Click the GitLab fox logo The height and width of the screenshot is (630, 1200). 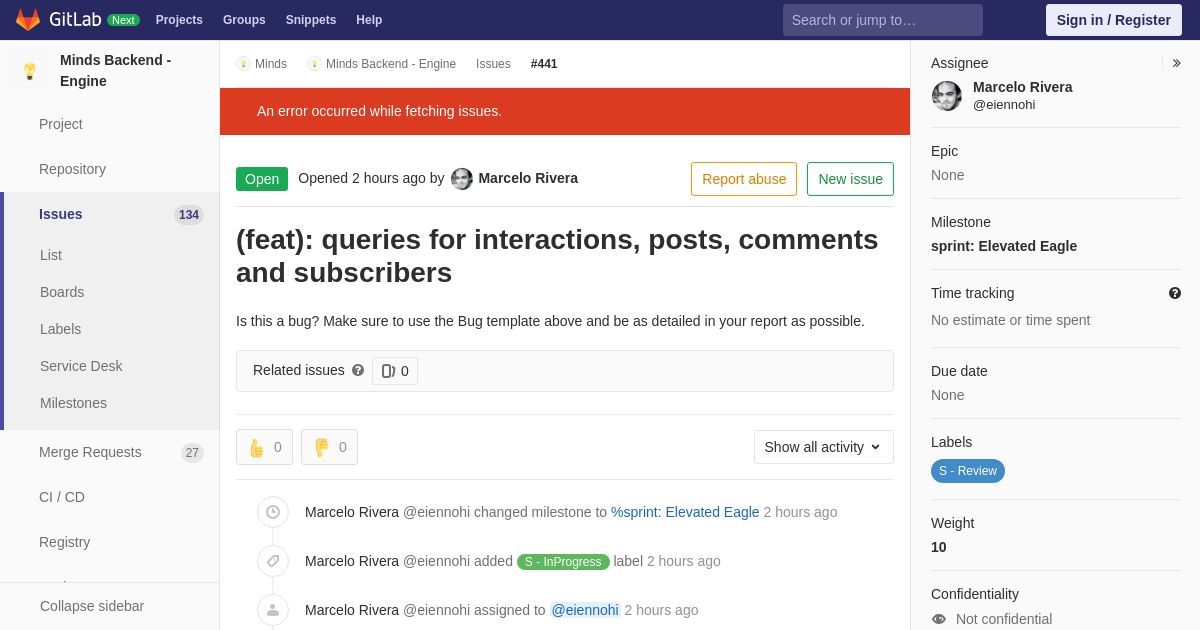pyautogui.click(x=28, y=20)
